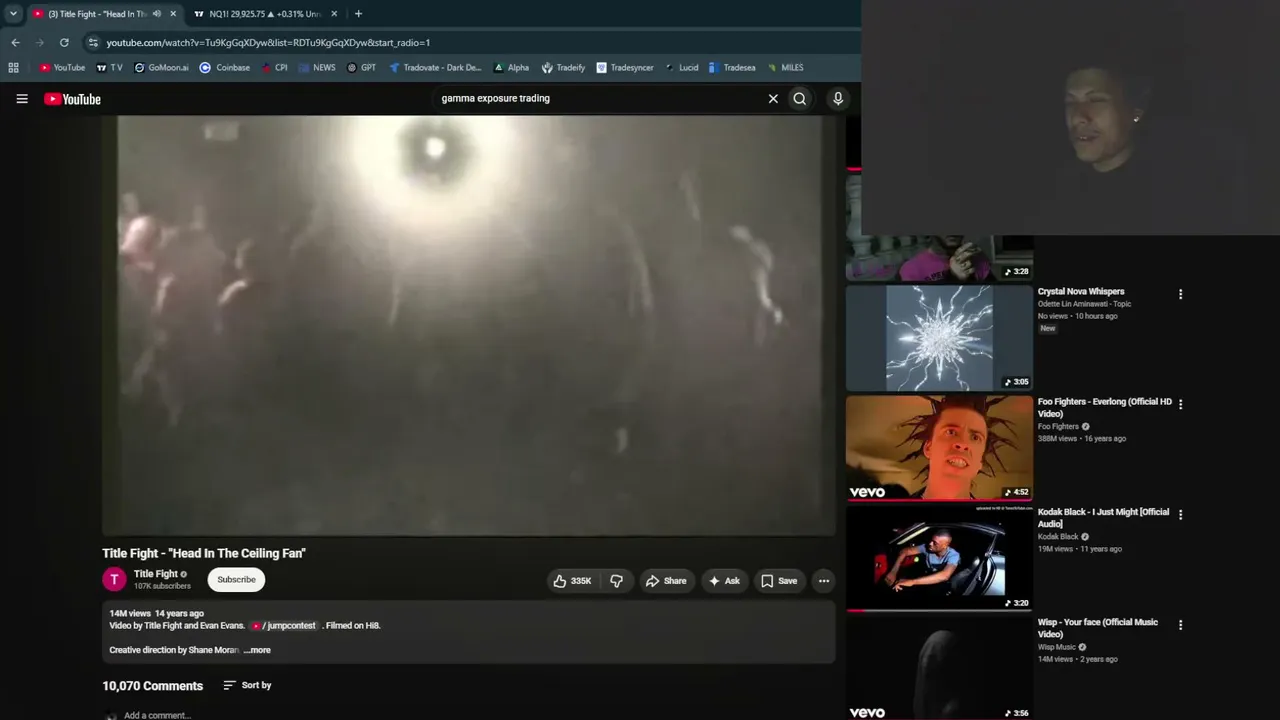Pause the playing Title Fight video

469,326
